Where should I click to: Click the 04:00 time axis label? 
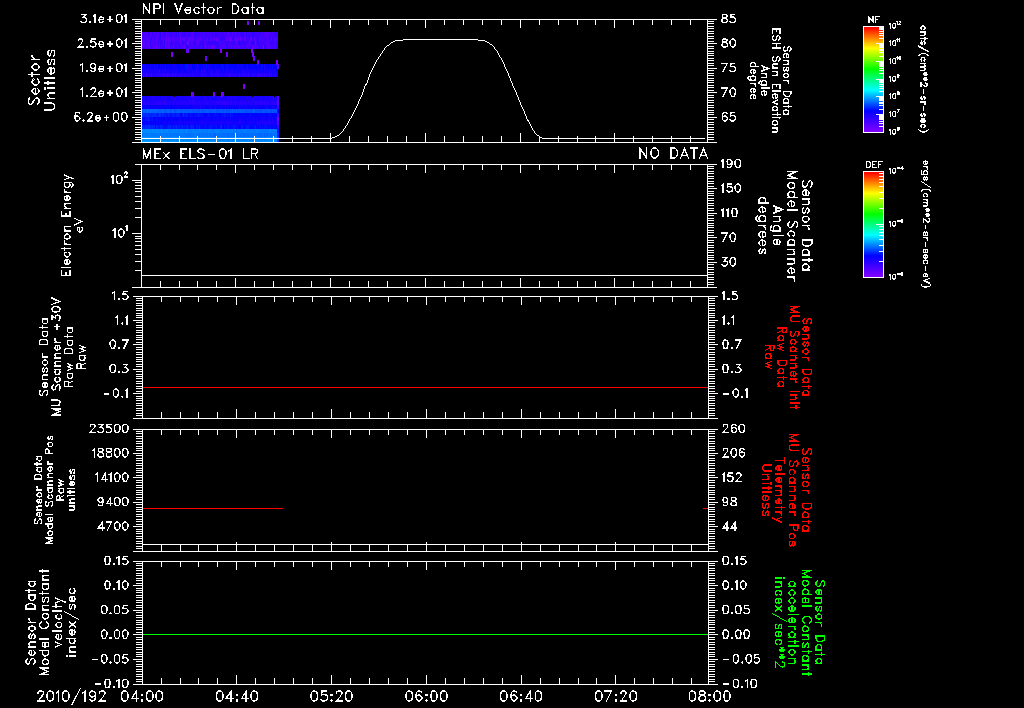(141, 696)
